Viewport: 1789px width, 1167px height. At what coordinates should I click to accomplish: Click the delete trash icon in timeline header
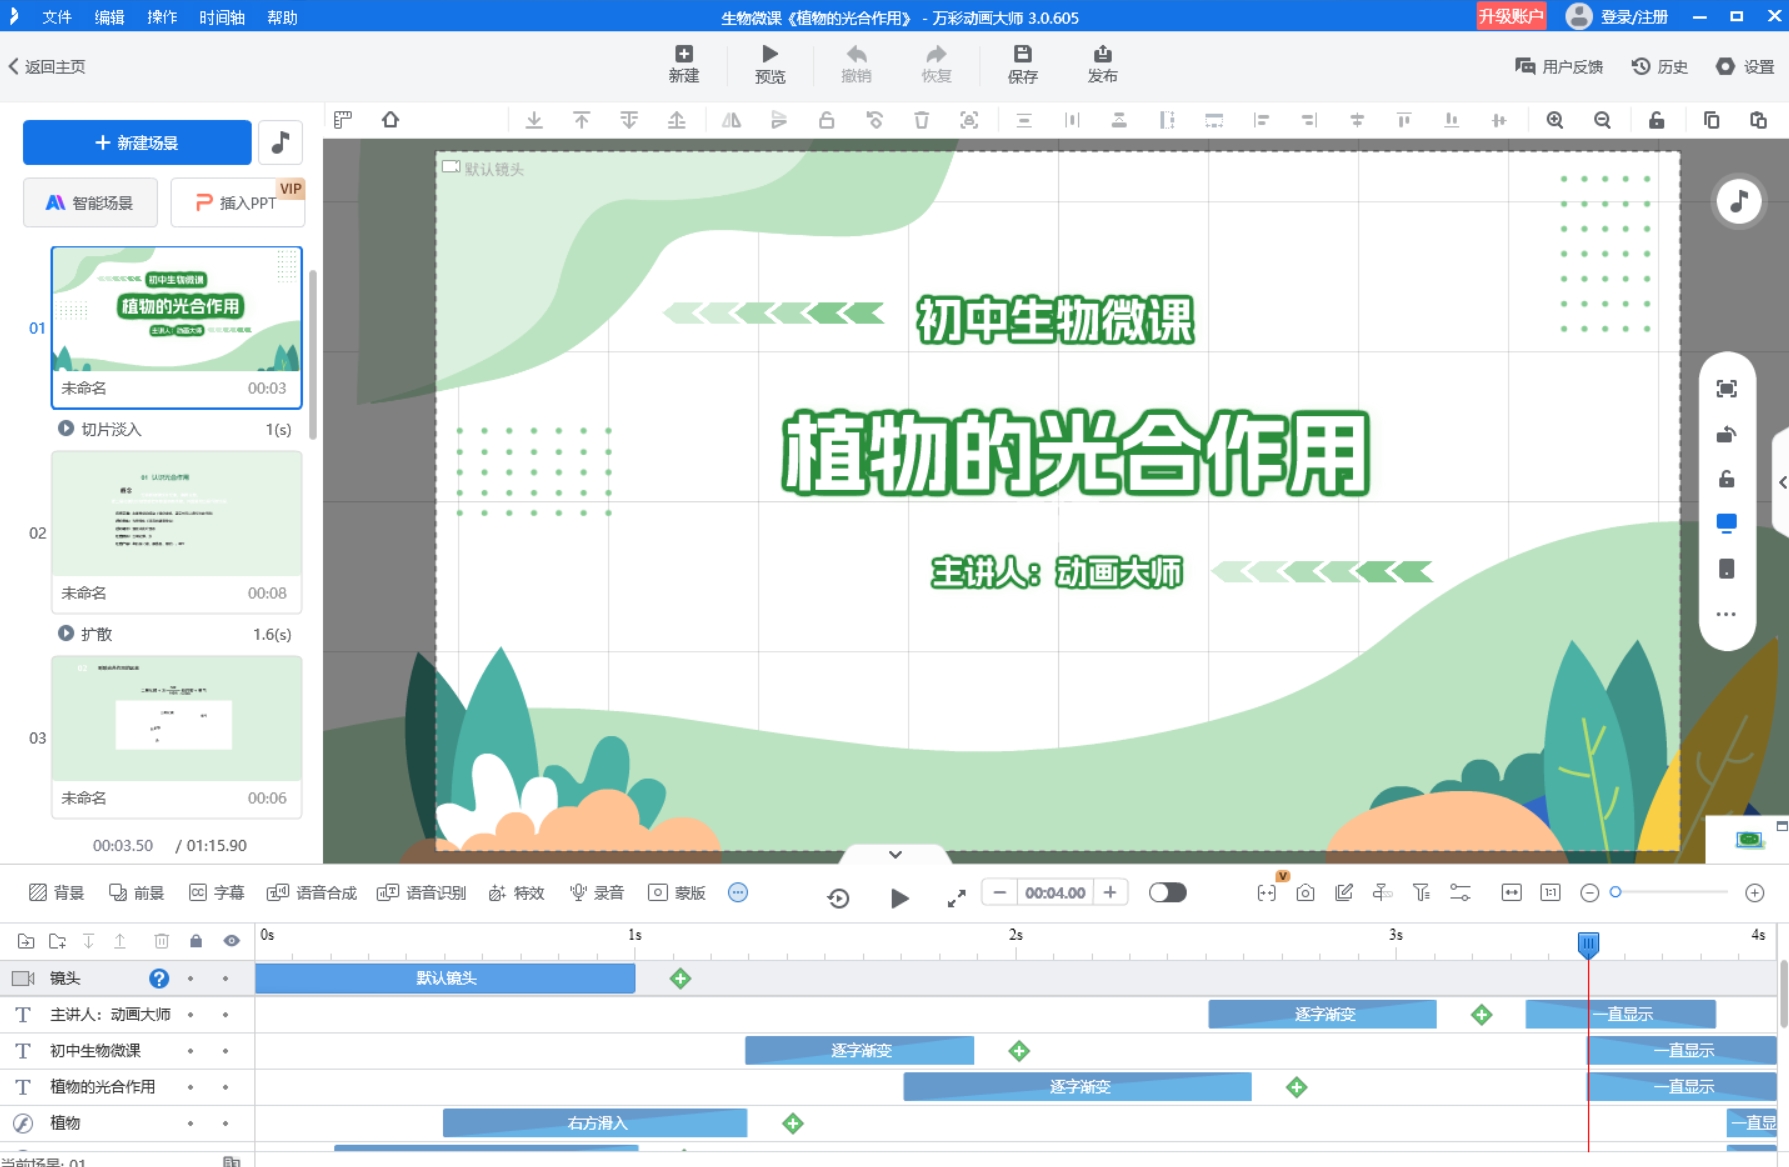click(161, 941)
